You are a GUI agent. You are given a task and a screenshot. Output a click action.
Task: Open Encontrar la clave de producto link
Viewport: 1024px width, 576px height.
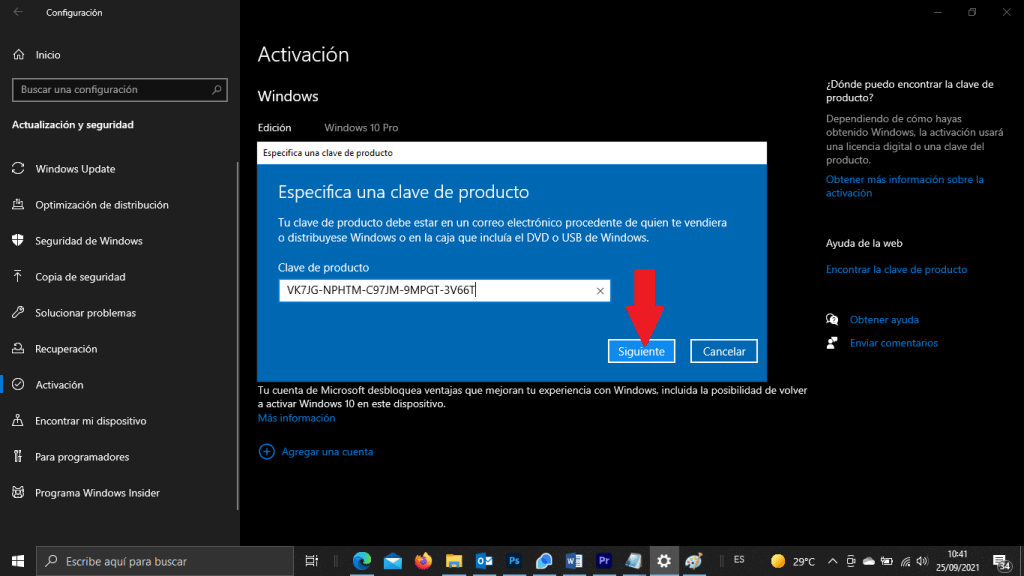896,269
